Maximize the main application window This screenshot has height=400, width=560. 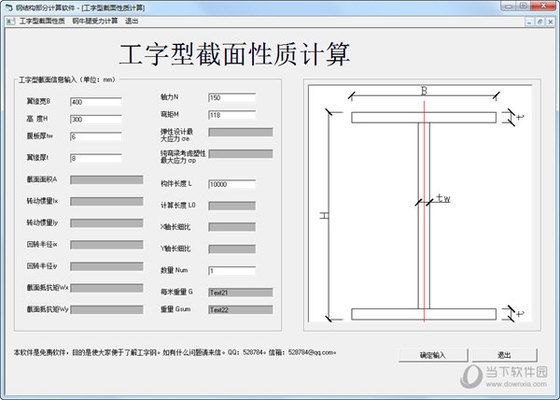point(523,6)
